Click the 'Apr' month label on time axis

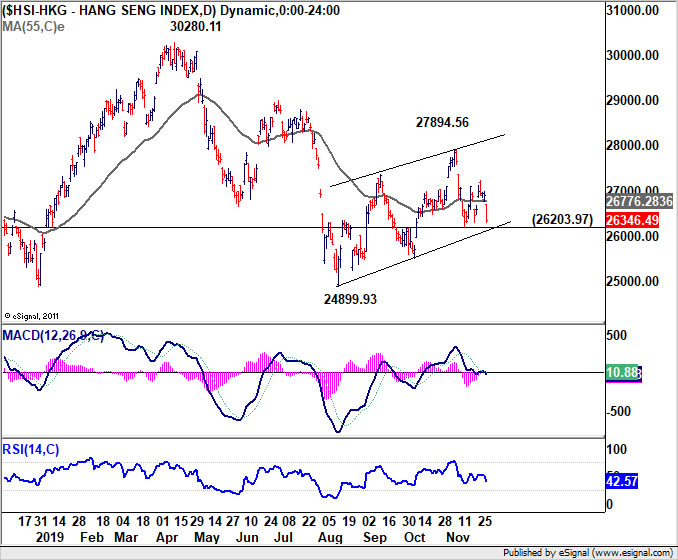(167, 538)
